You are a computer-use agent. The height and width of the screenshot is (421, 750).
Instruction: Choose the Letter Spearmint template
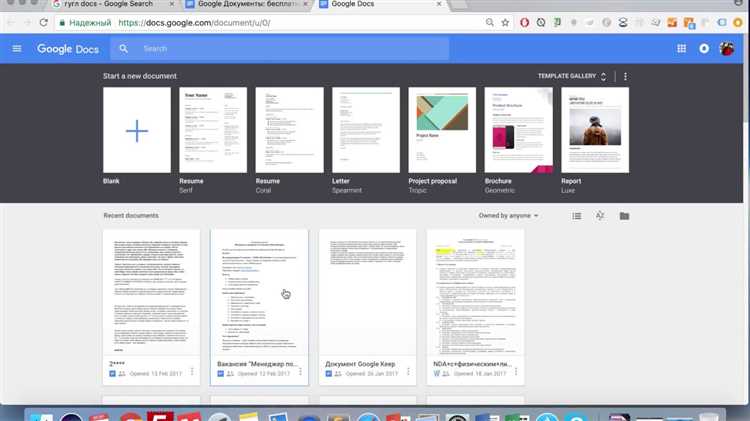[366, 130]
